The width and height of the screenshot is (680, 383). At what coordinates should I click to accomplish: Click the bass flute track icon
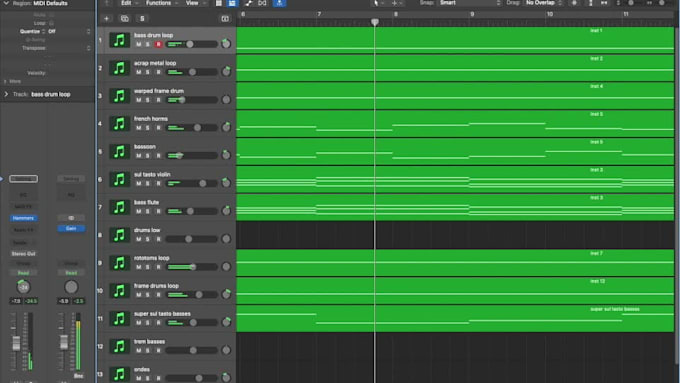coord(119,207)
